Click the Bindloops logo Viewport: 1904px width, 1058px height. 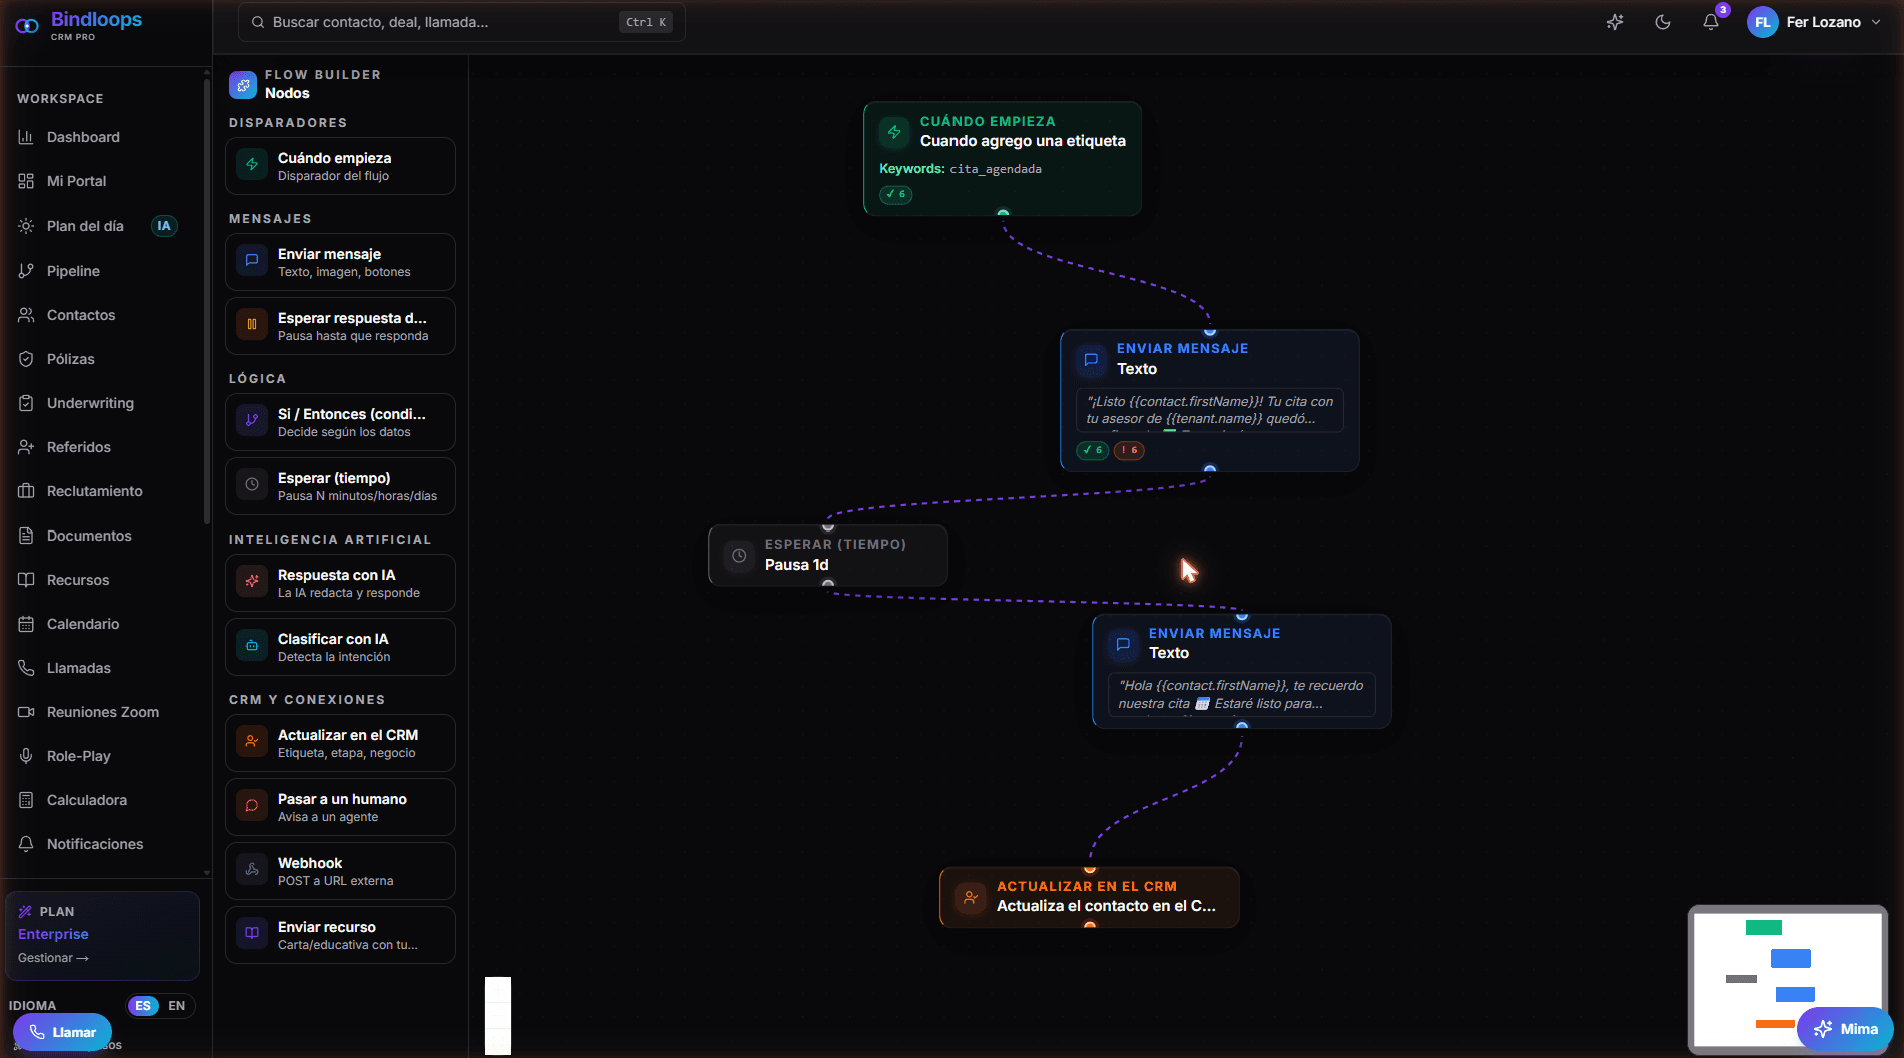coord(79,25)
